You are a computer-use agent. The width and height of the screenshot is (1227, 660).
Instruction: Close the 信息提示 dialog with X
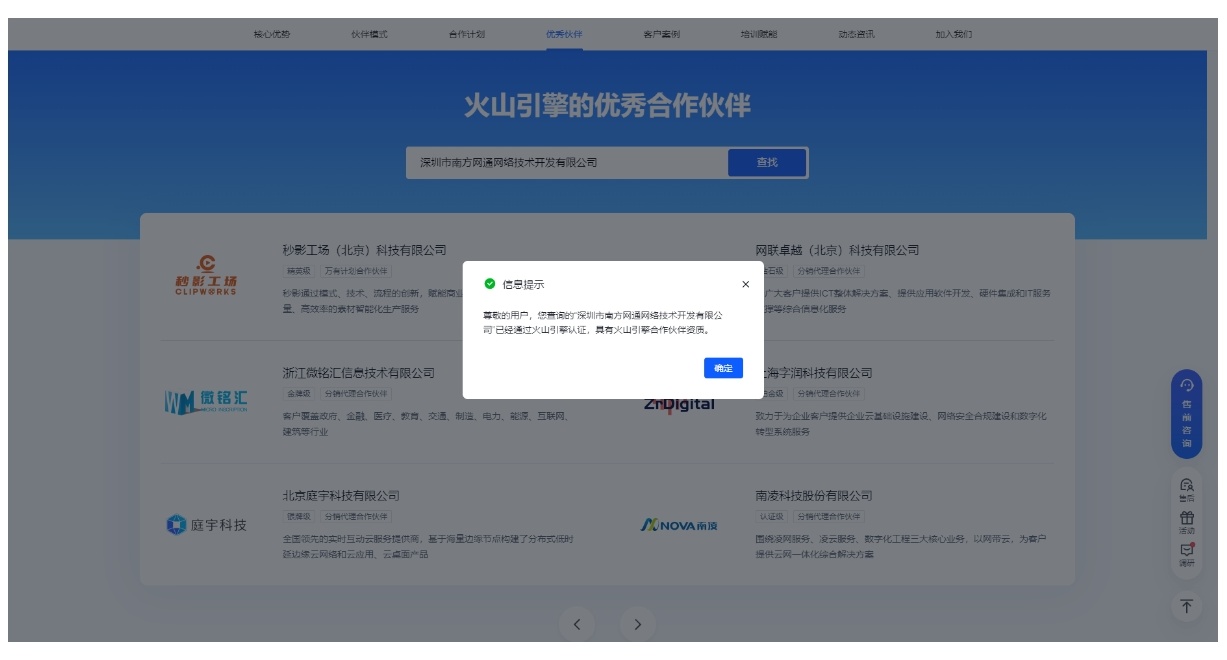[x=745, y=285]
